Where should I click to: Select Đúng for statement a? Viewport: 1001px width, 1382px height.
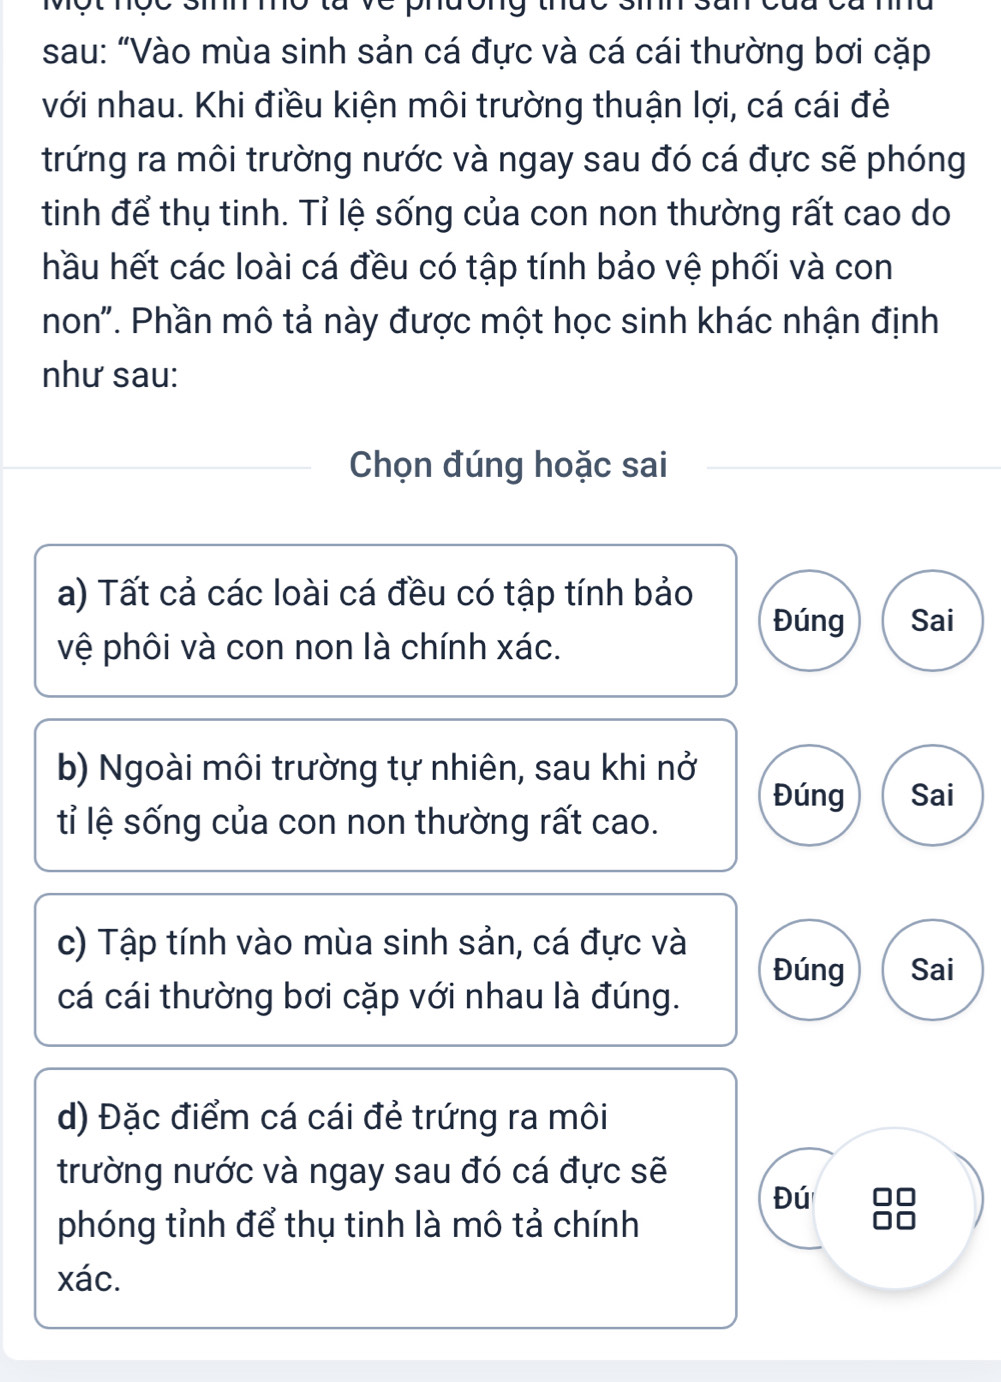point(809,621)
